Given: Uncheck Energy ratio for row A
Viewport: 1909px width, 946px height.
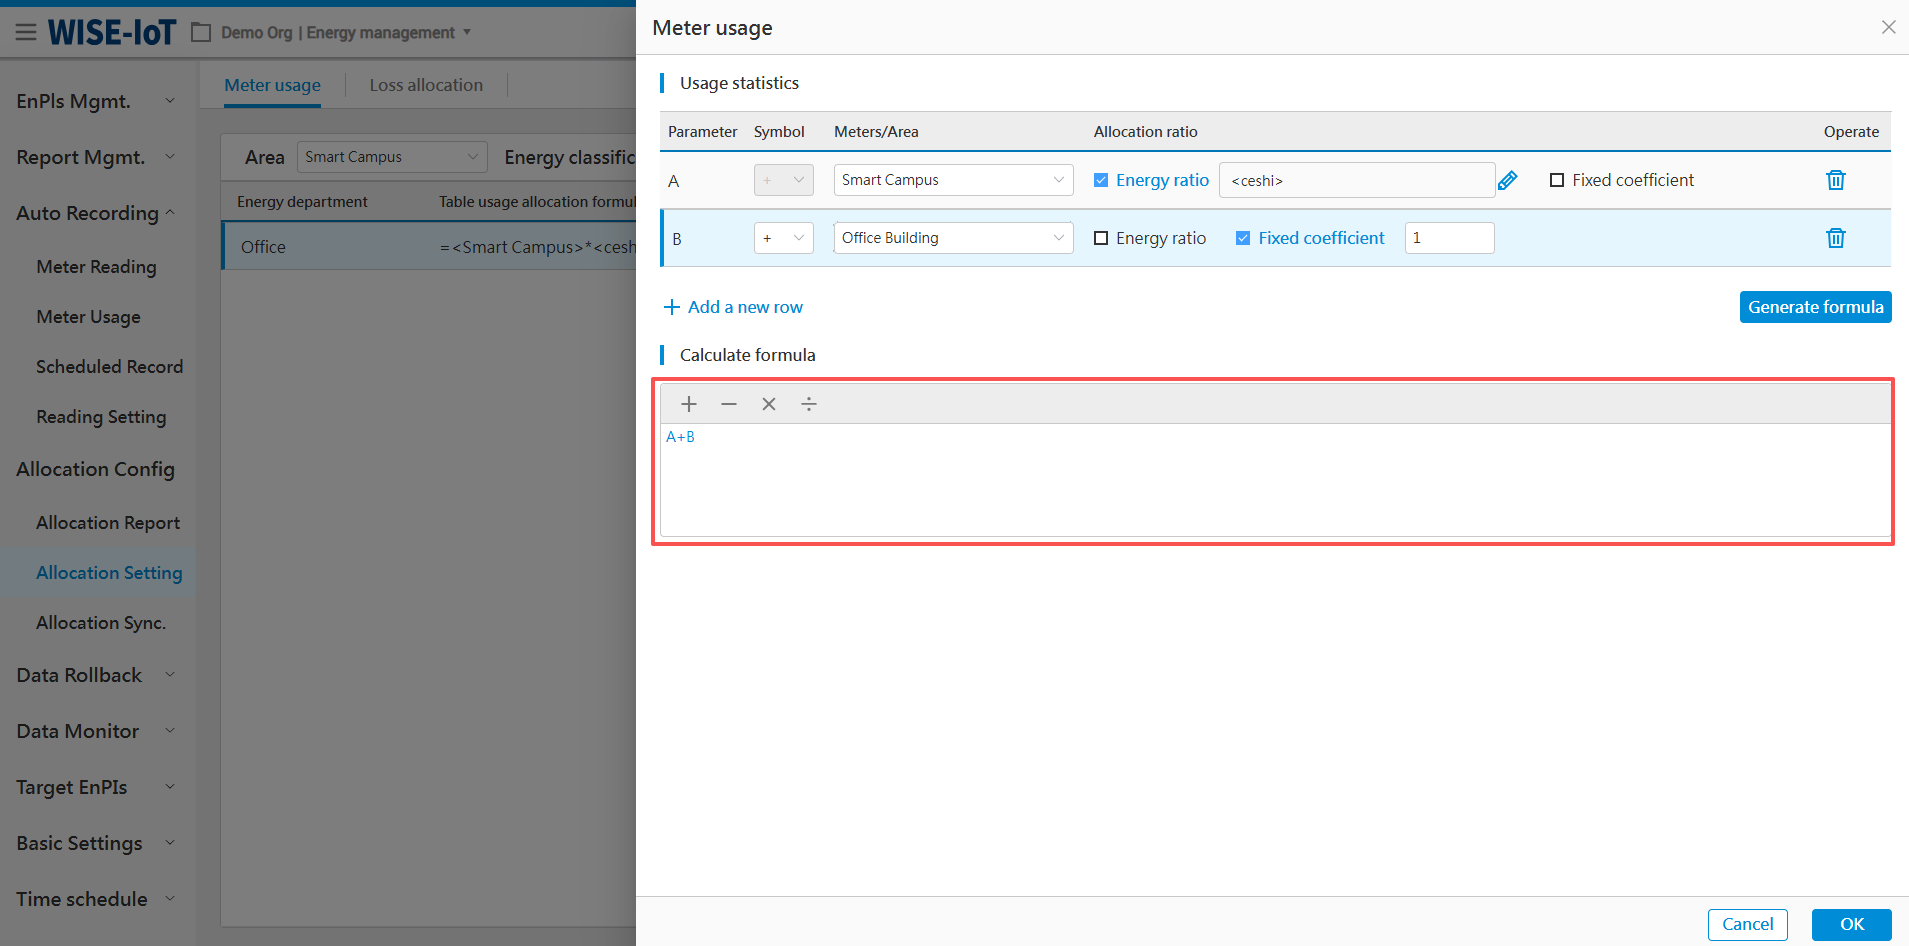Looking at the screenshot, I should click(1101, 180).
